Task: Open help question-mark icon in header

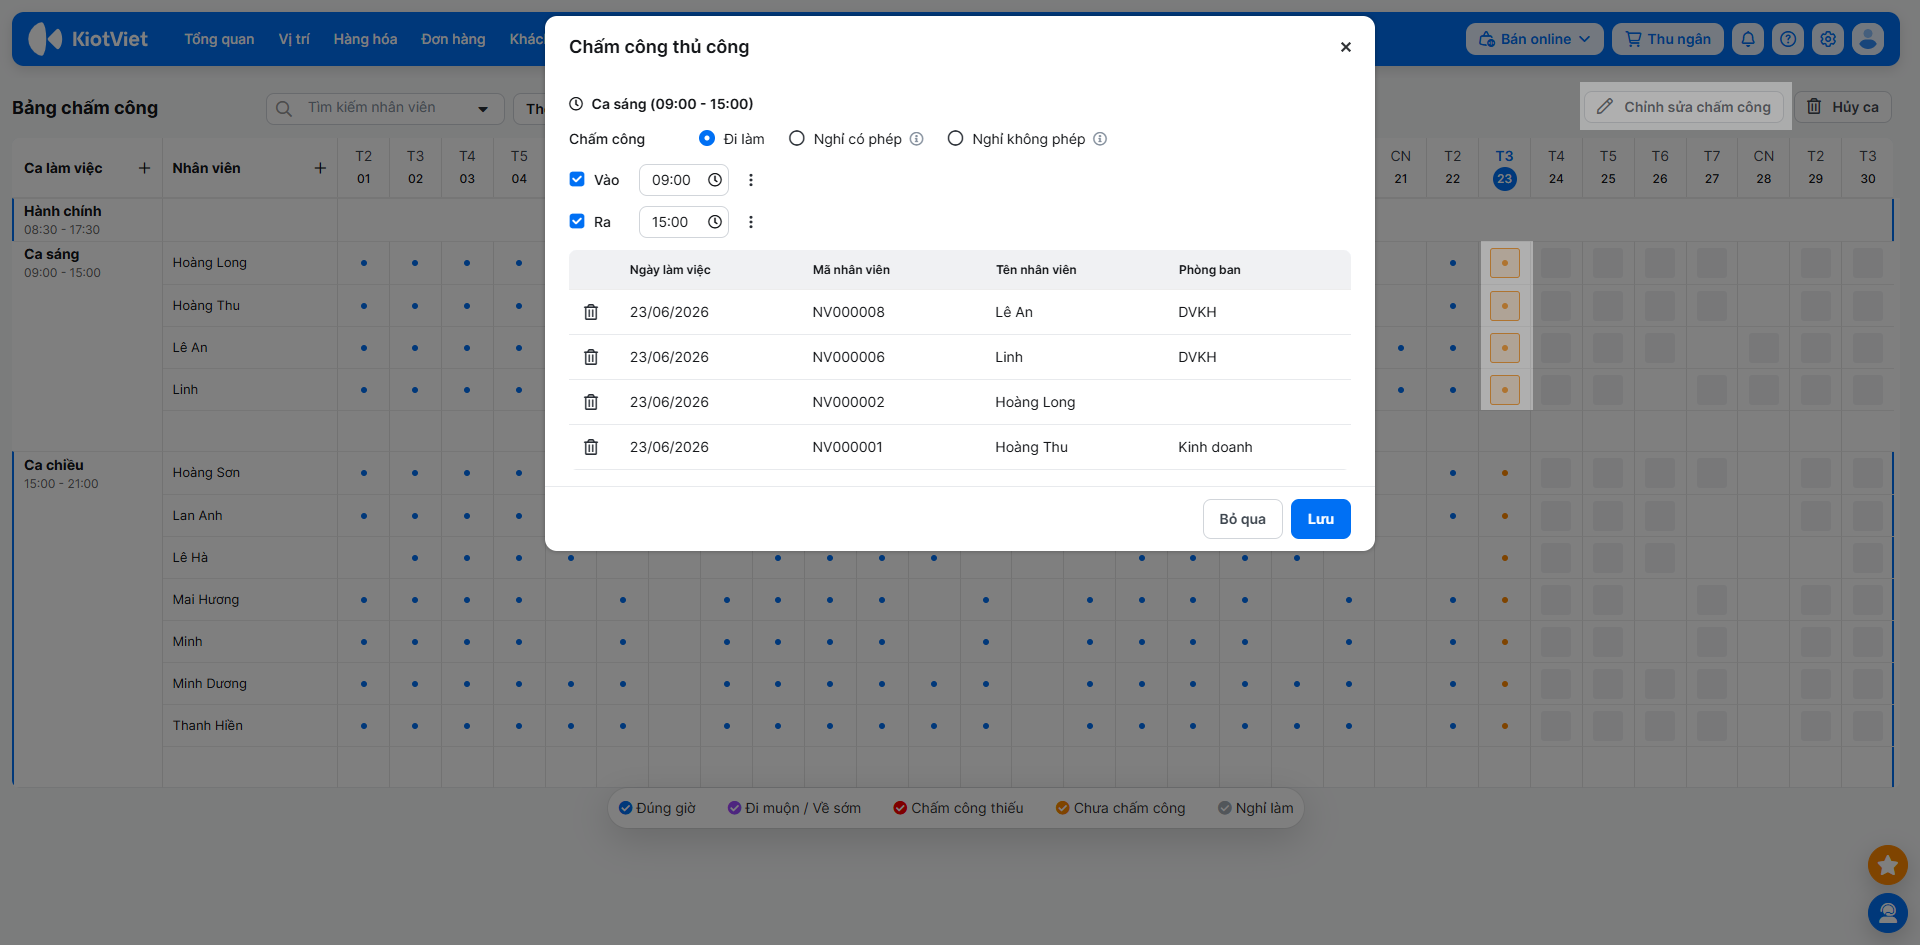Action: click(x=1788, y=39)
